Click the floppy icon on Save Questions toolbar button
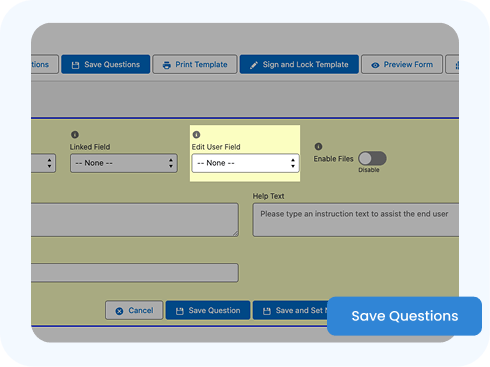The image size is (490, 367). [75, 65]
